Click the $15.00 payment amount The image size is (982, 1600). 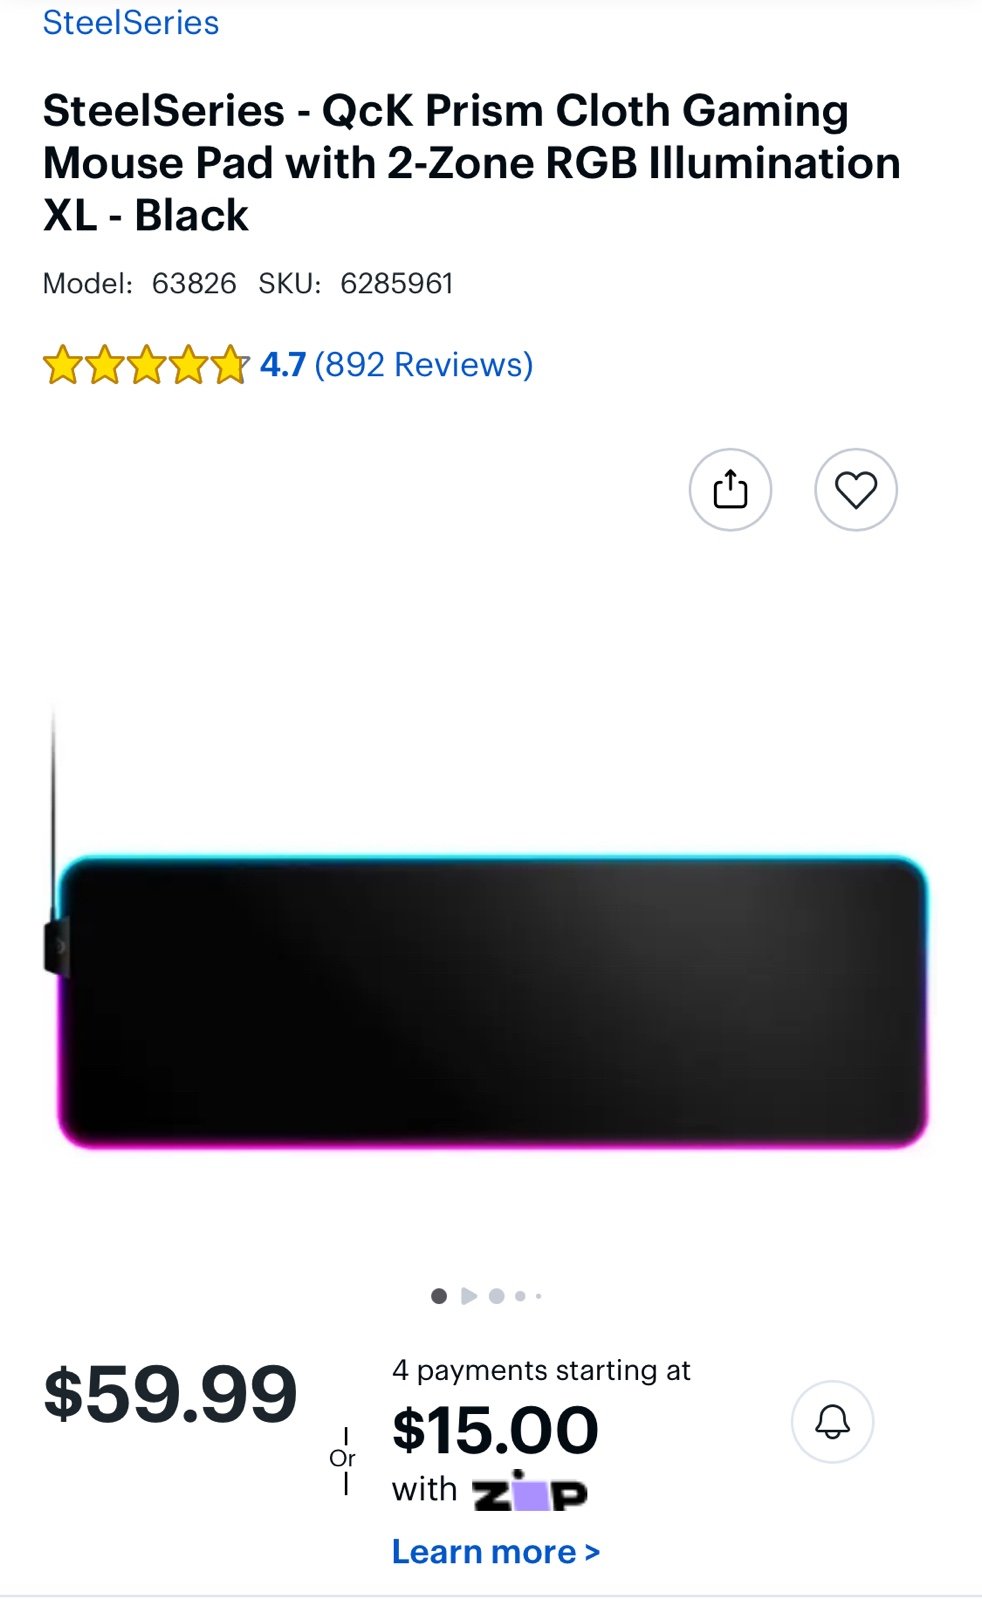pyautogui.click(x=496, y=1430)
